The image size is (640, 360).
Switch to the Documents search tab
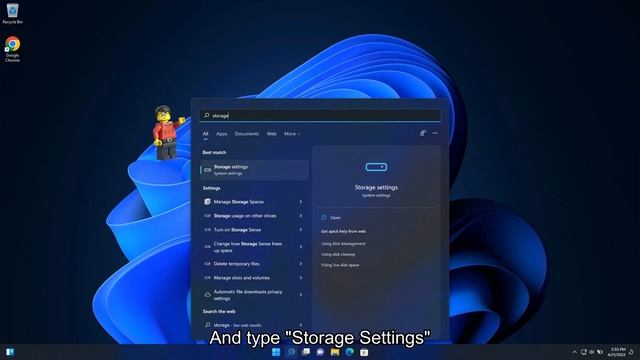pos(247,134)
